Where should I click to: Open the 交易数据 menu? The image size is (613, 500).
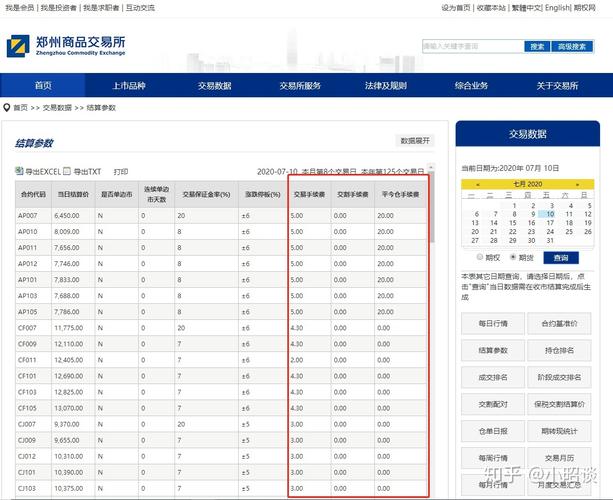[x=214, y=85]
